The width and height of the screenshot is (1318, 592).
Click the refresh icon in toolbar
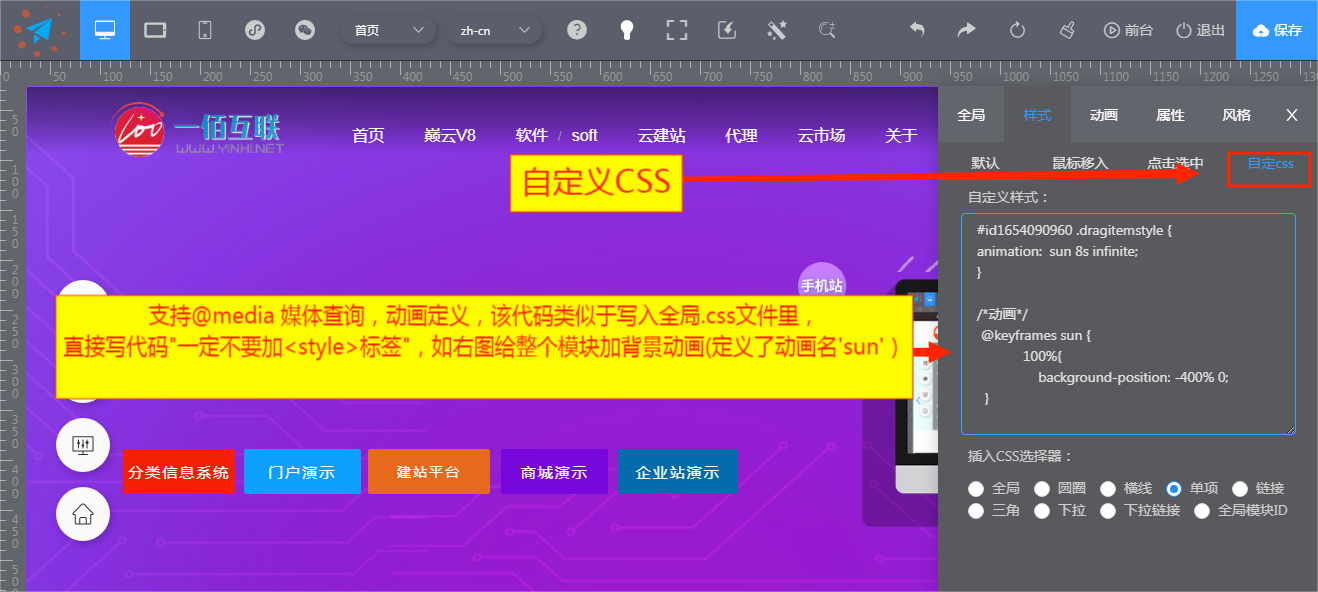click(x=1018, y=30)
